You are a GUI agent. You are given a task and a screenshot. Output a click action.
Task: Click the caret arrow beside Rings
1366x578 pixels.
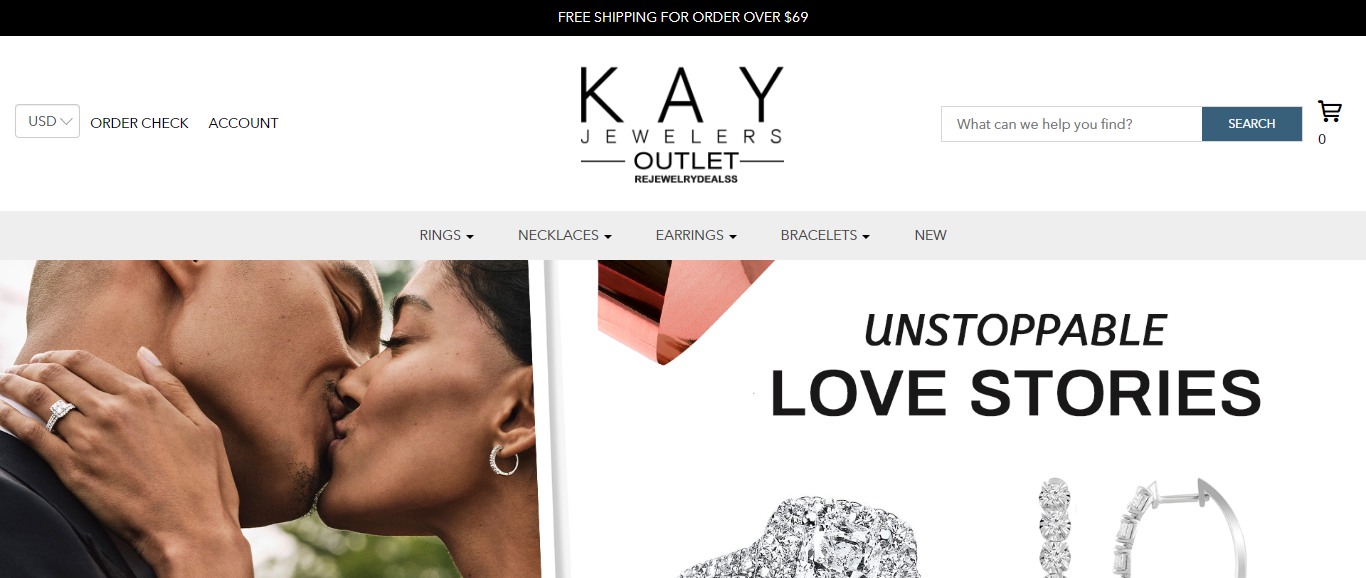(469, 237)
